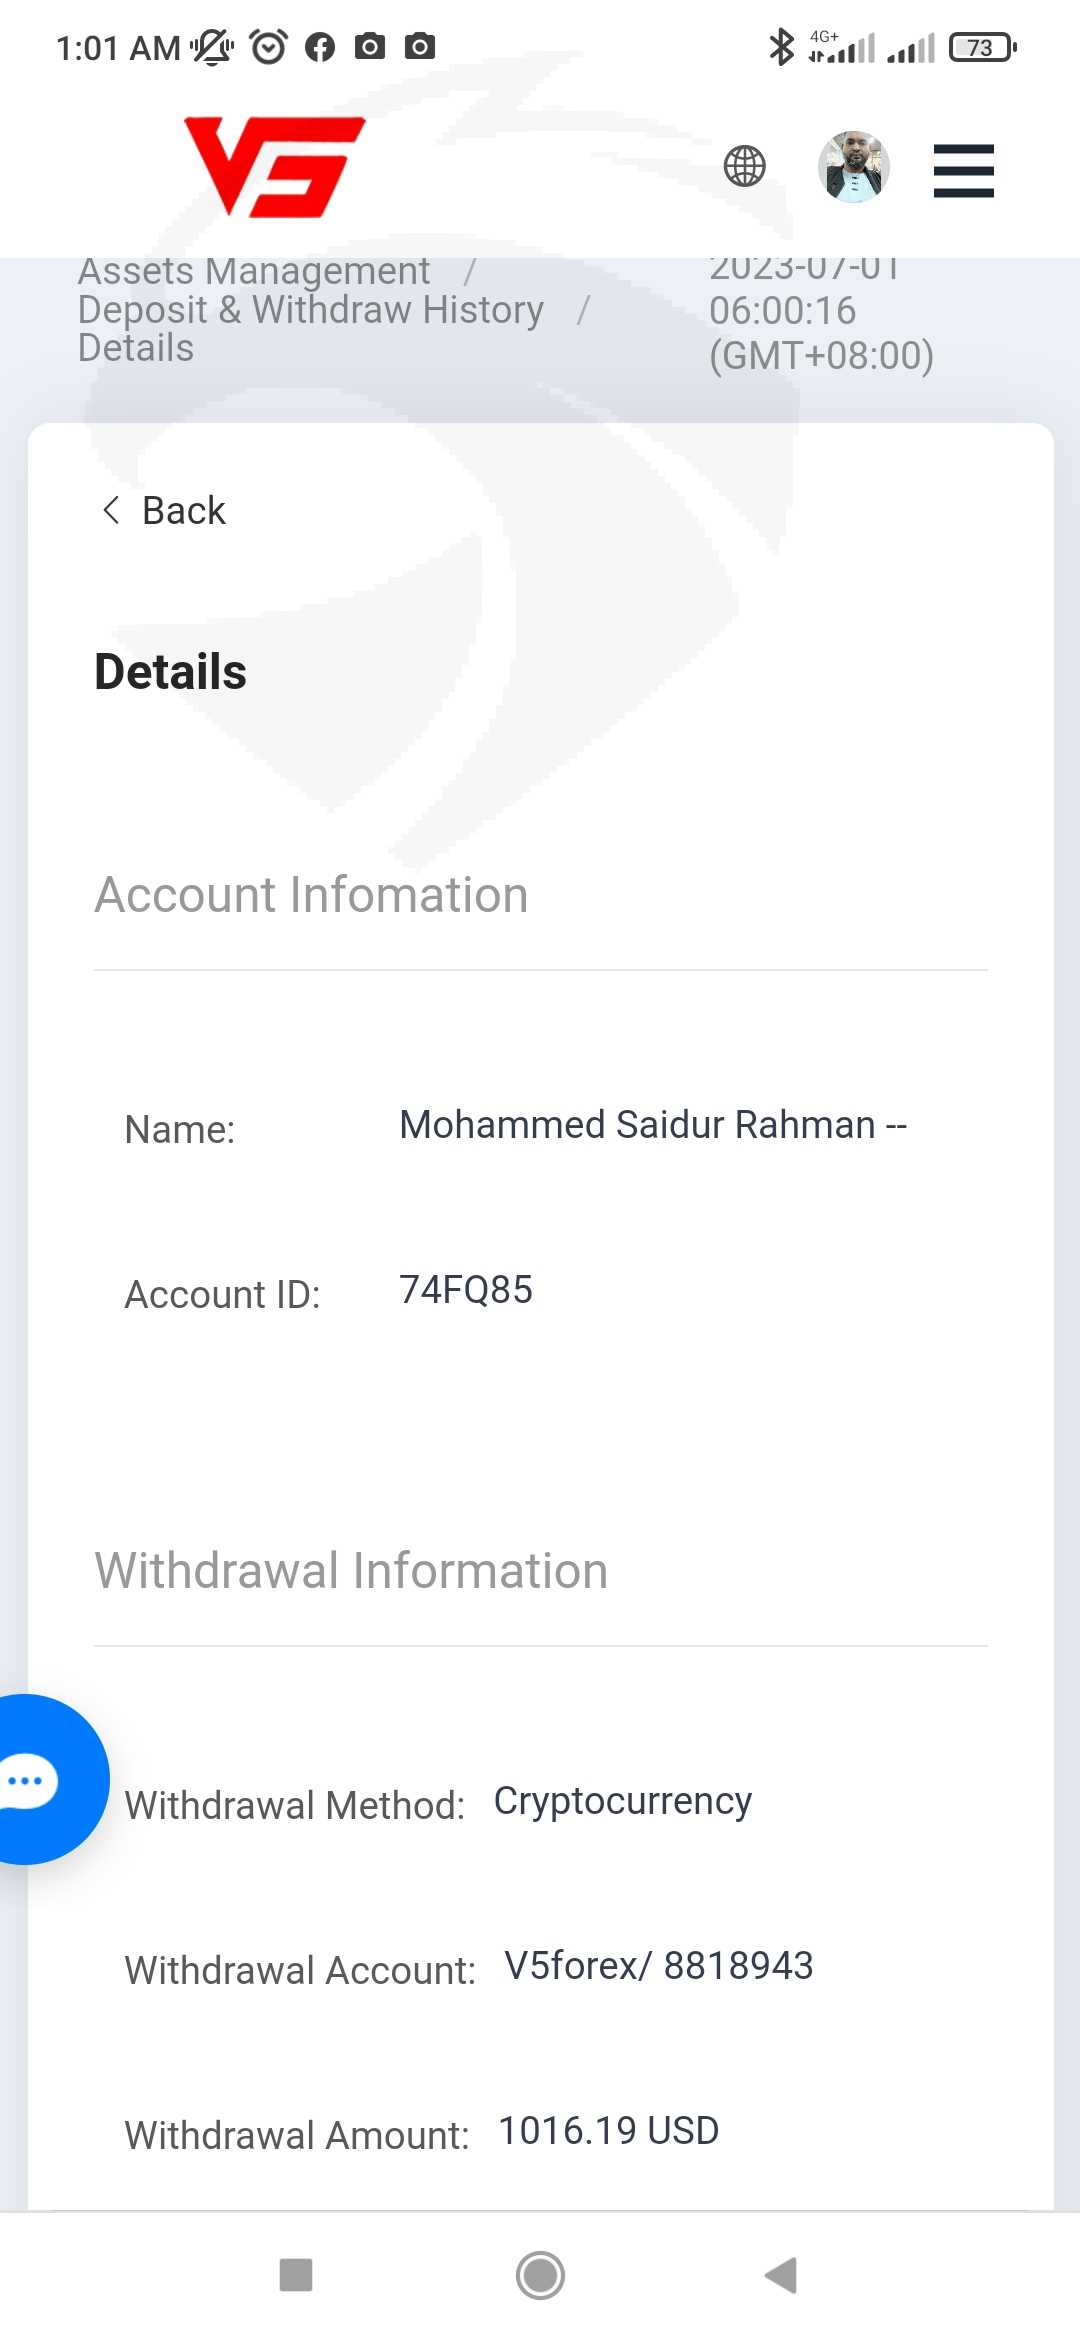Viewport: 1080px width, 2340px height.
Task: Go back using the Back link
Action: pos(184,510)
